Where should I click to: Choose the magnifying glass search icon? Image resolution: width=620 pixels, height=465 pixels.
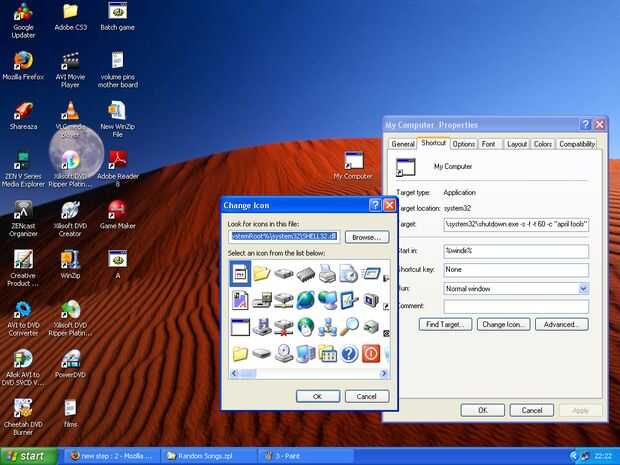click(349, 327)
